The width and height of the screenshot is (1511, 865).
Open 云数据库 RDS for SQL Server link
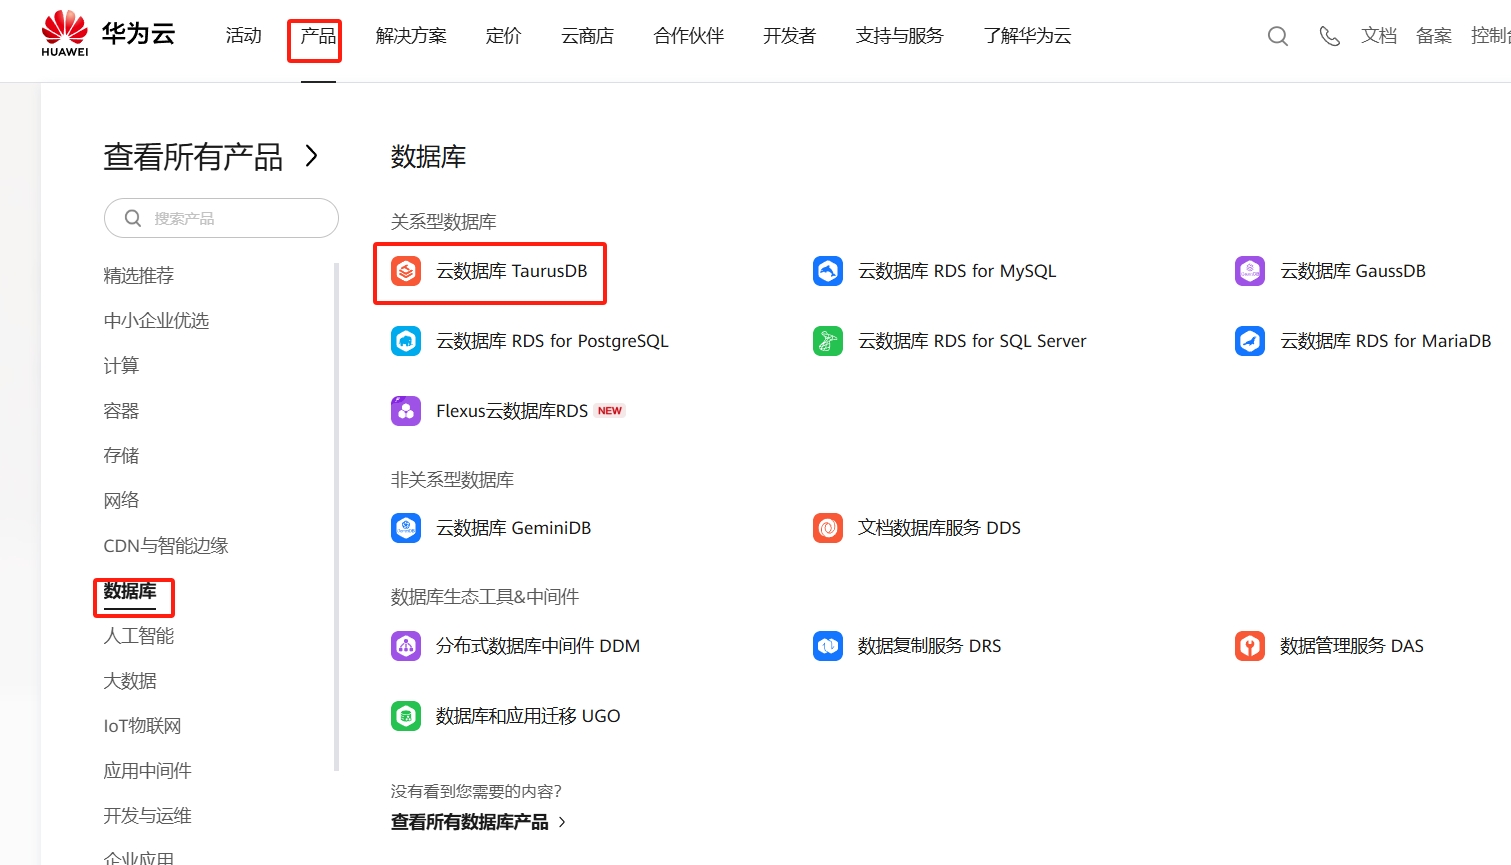tap(972, 341)
